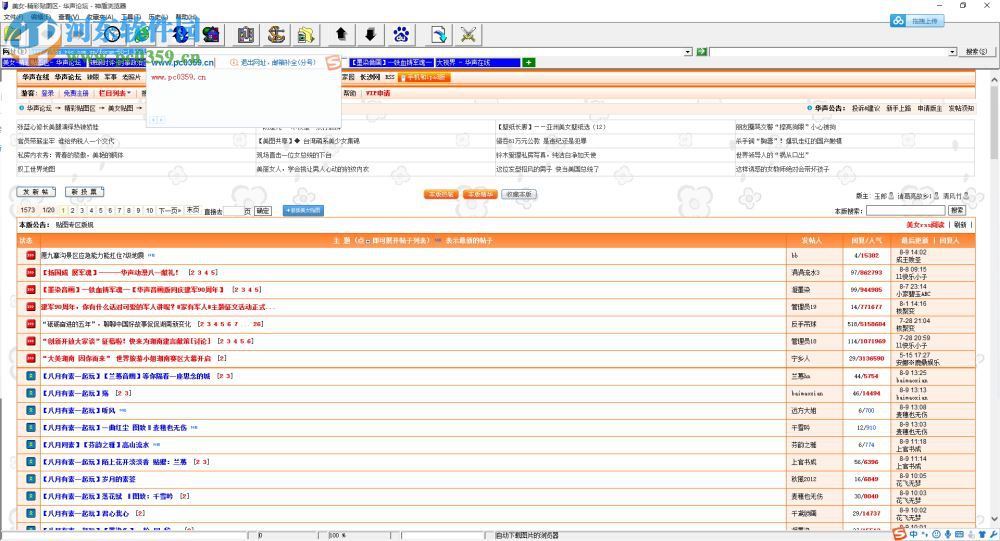Click the green go arrow beside address bar

tap(702, 51)
